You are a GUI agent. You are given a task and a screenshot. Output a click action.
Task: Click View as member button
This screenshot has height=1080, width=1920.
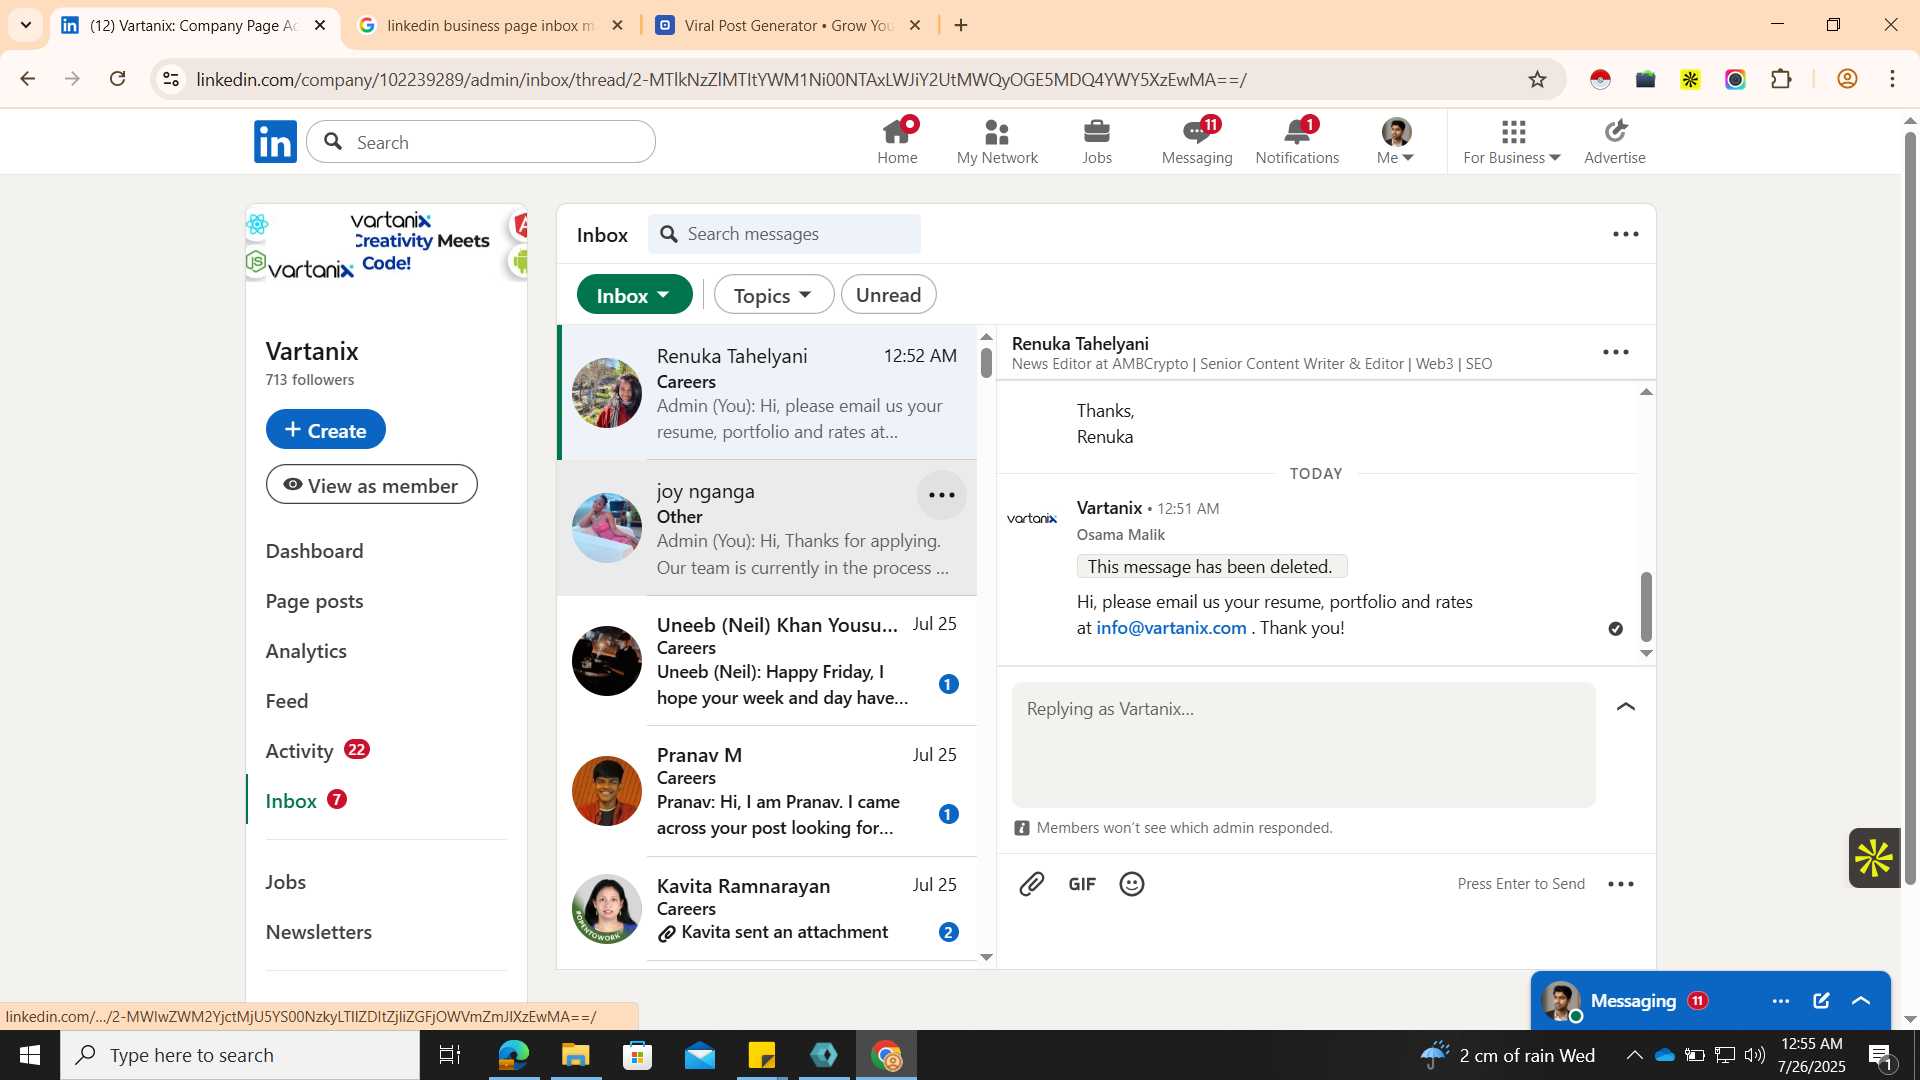click(x=371, y=485)
